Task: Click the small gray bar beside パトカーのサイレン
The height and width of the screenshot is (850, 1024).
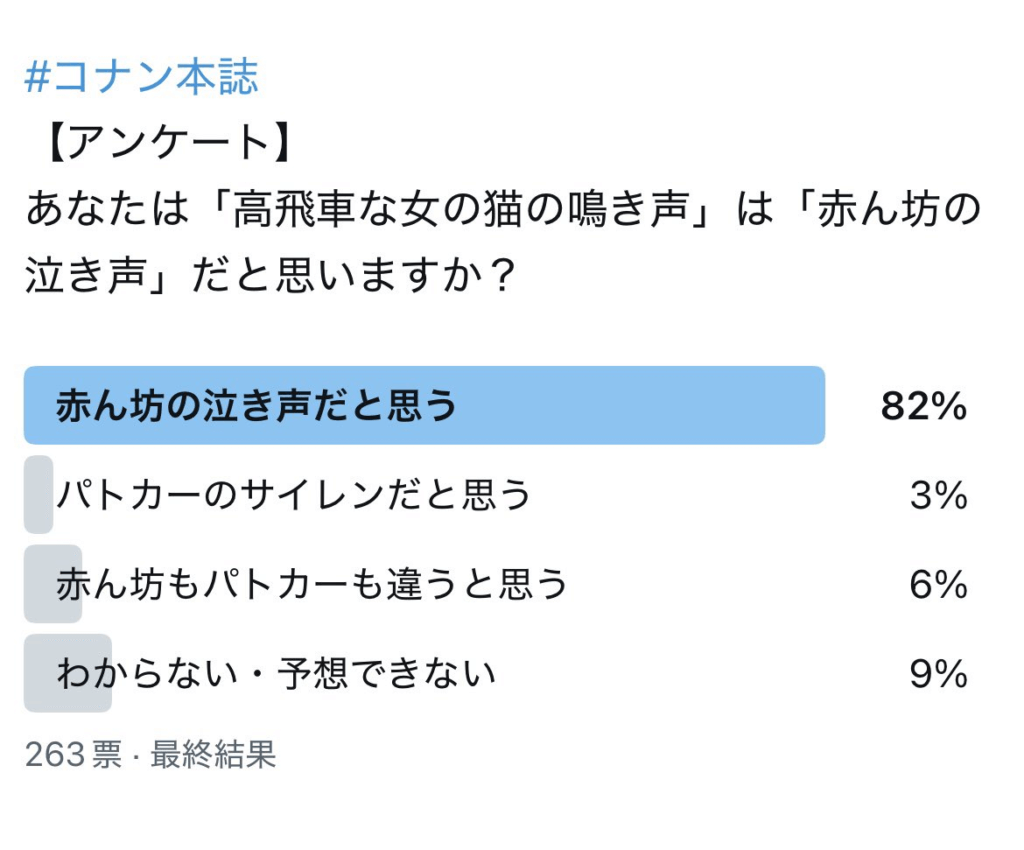Action: pos(39,494)
